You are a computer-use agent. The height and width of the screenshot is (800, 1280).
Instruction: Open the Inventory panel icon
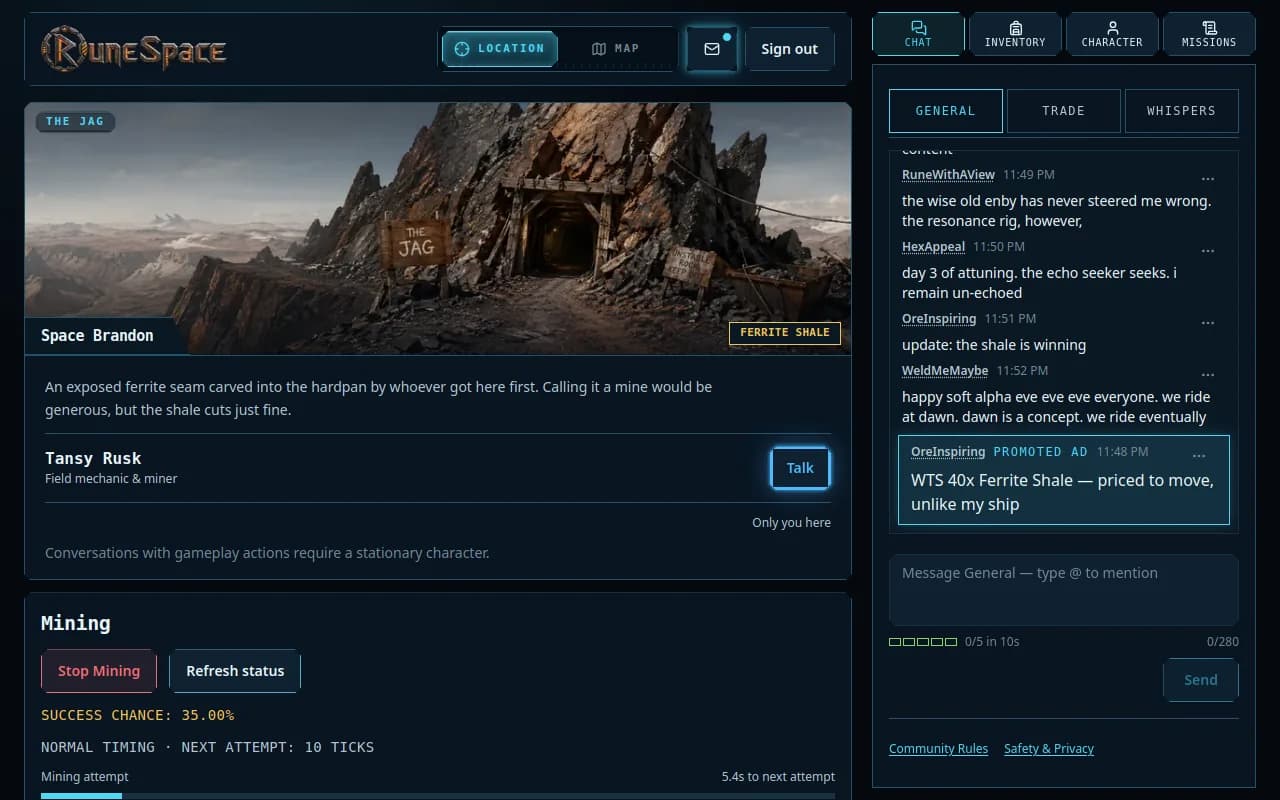[x=1015, y=34]
